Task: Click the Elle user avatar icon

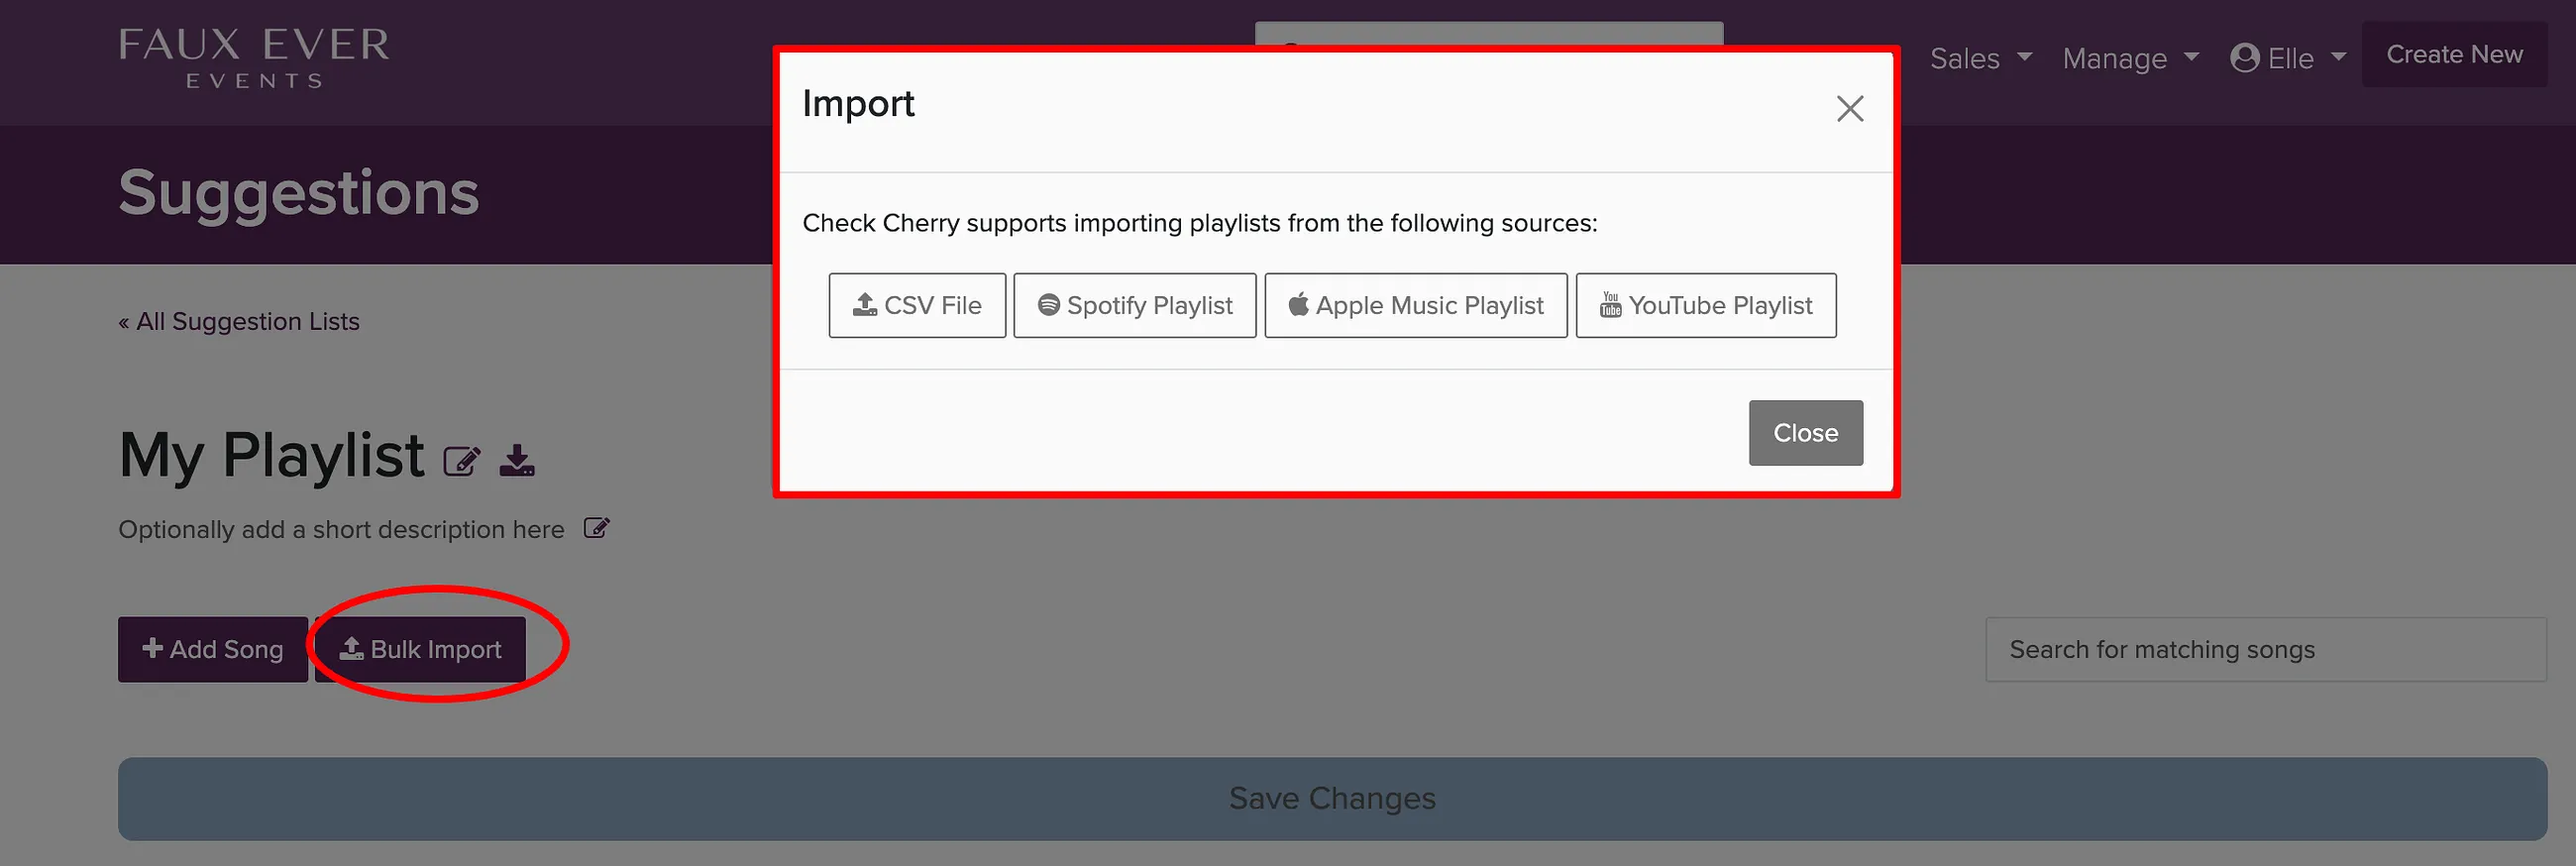Action: click(x=2244, y=58)
